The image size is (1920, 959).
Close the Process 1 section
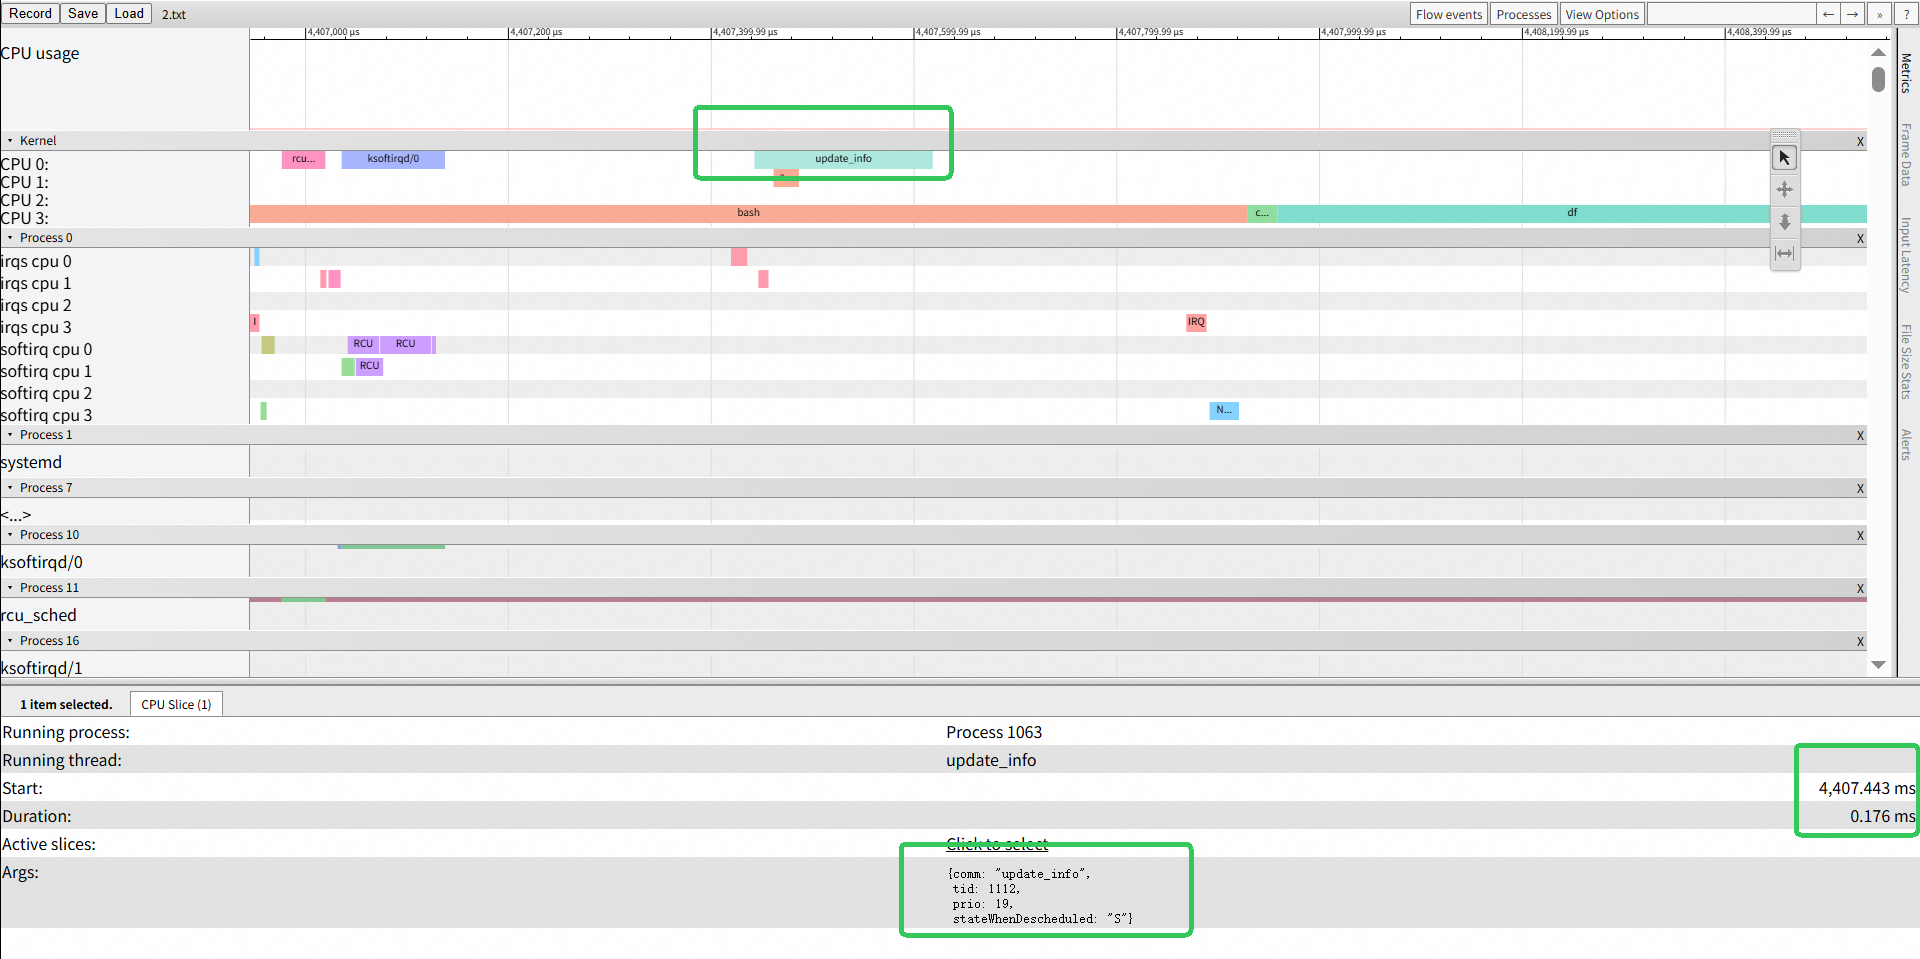coord(1860,436)
